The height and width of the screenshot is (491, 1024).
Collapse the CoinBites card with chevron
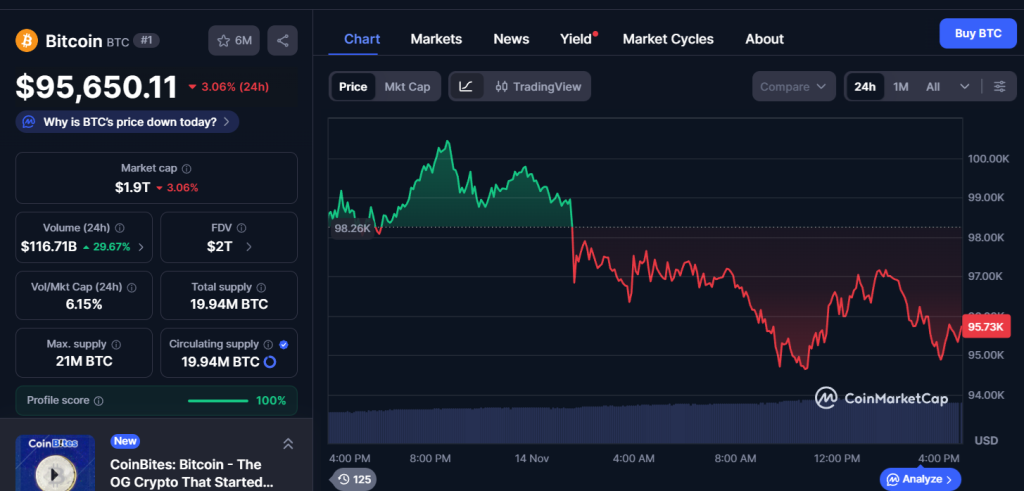pyautogui.click(x=288, y=444)
